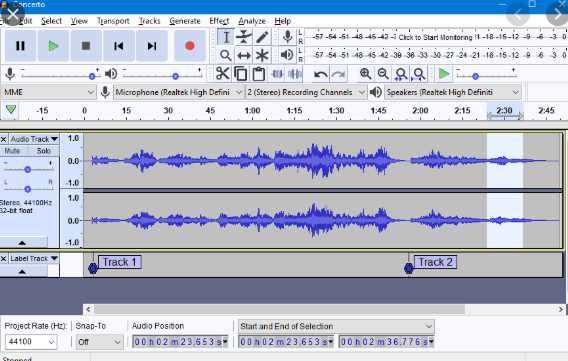
Task: Zoom out with the minus magnifier
Action: tap(383, 74)
